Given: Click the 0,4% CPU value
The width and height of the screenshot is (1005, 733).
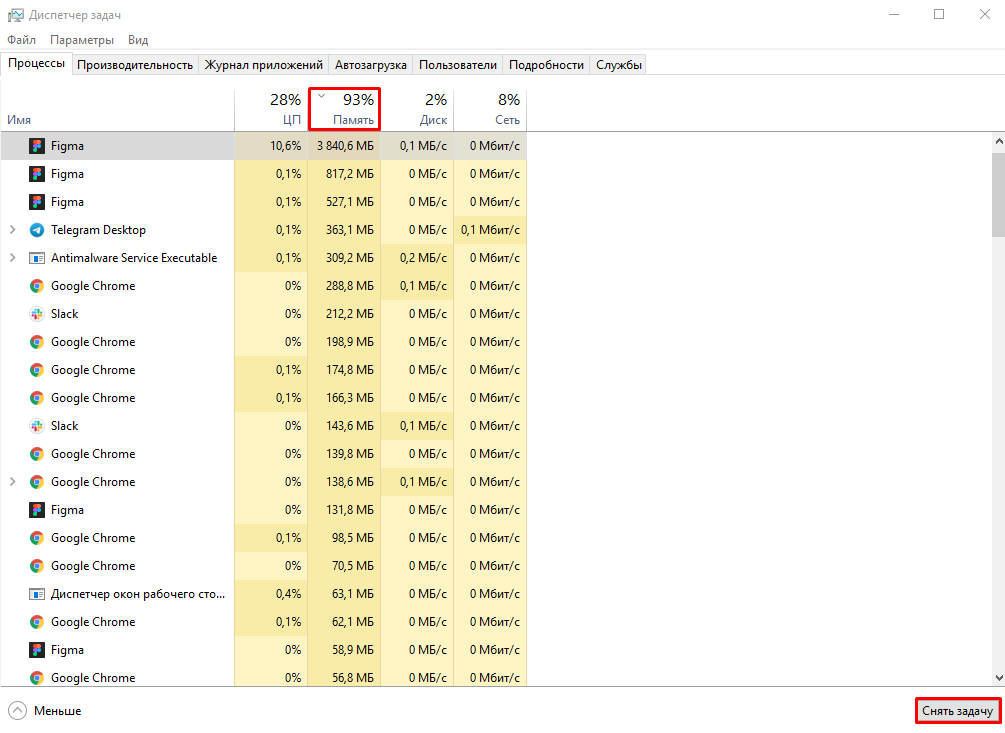Looking at the screenshot, I should coord(288,594).
